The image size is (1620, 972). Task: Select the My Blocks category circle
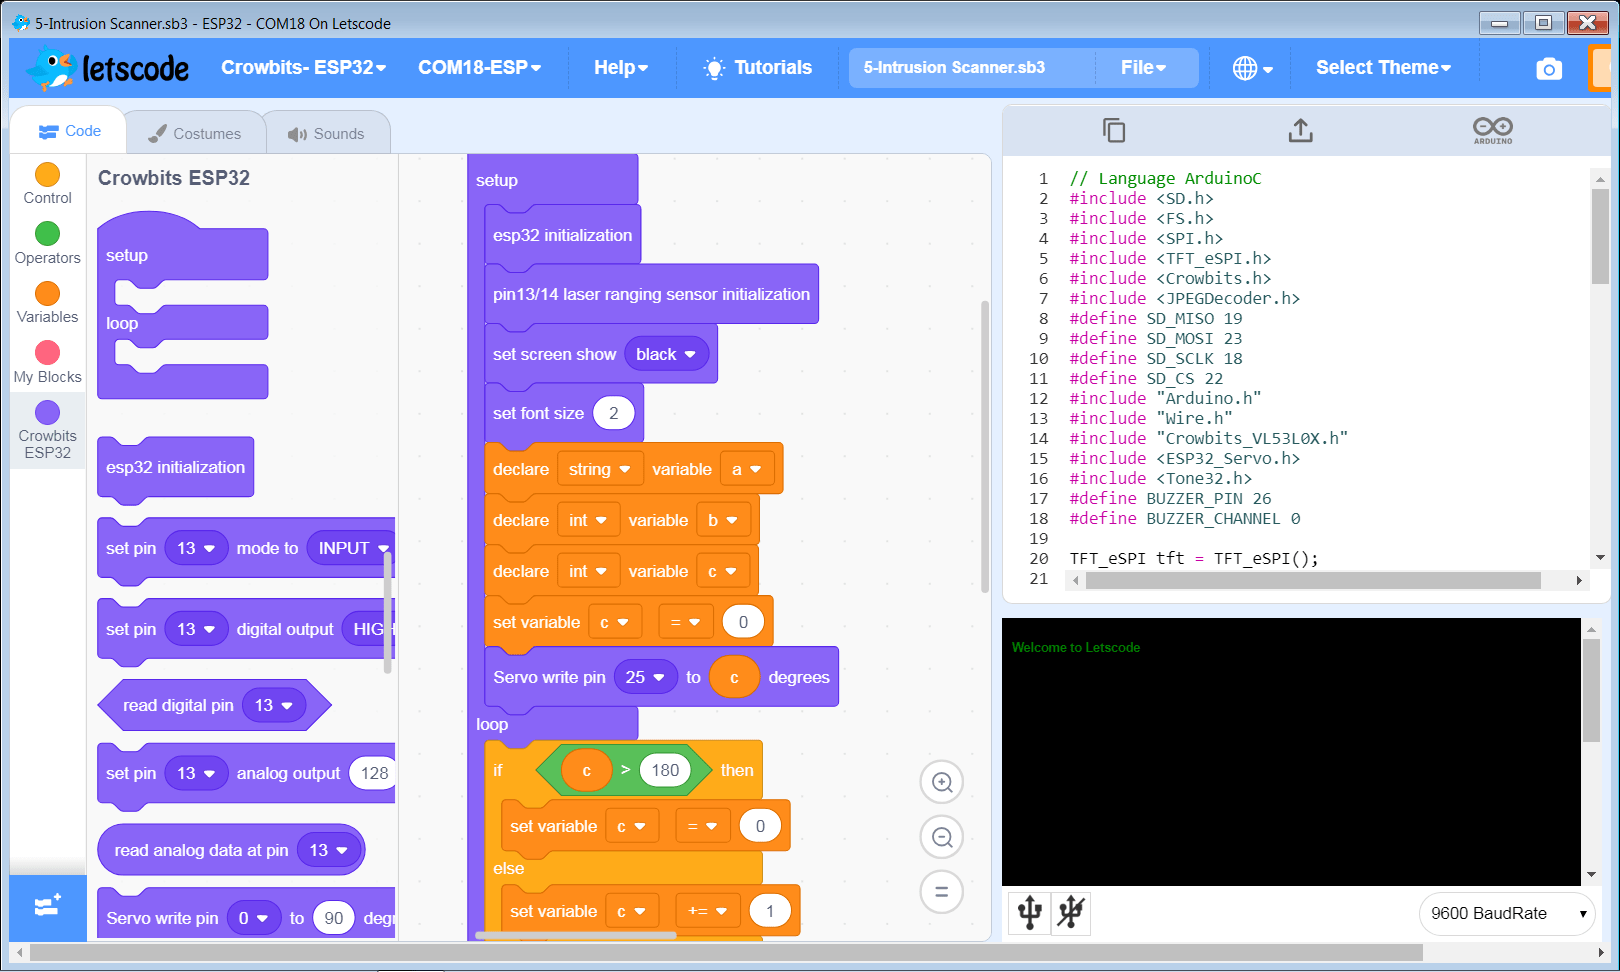click(x=47, y=352)
